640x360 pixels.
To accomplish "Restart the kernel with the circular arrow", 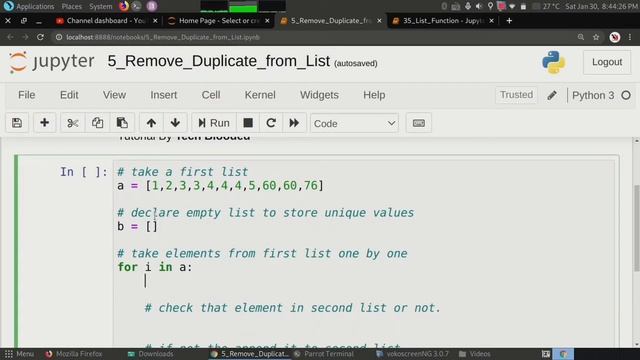I will [x=271, y=123].
